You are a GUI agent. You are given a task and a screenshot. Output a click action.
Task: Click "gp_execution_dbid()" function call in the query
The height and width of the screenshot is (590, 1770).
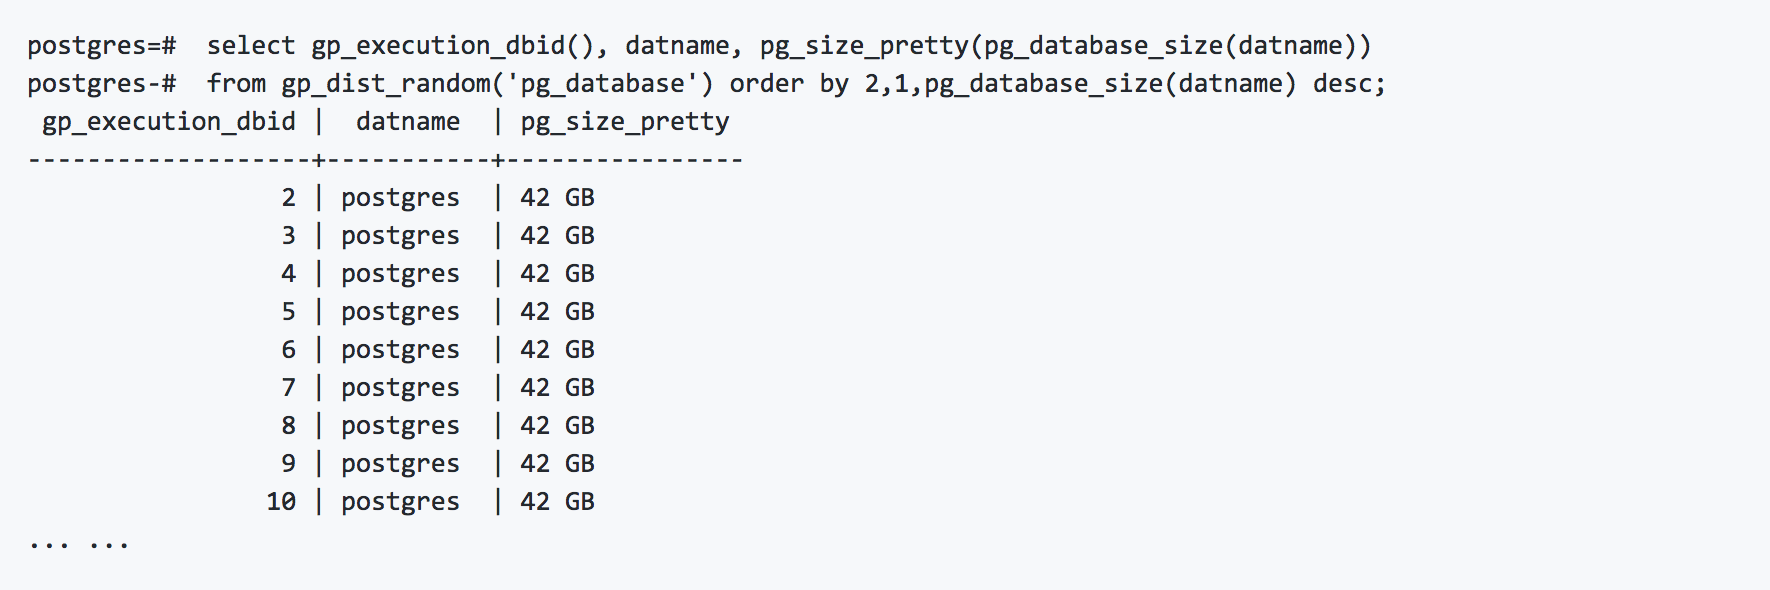coord(453,46)
